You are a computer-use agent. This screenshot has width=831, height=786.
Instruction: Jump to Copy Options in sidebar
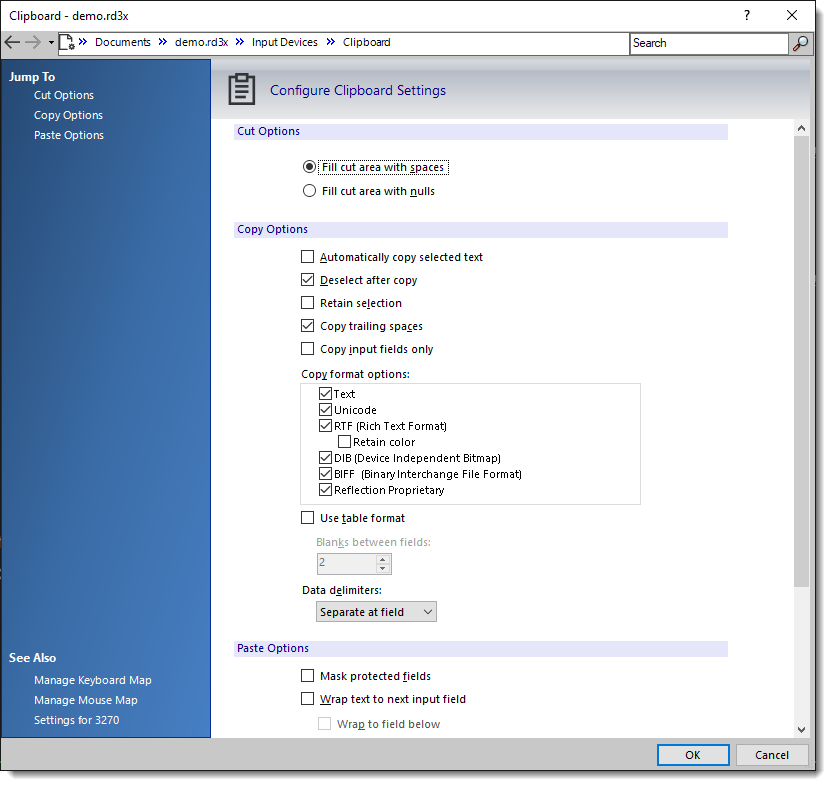(x=68, y=116)
